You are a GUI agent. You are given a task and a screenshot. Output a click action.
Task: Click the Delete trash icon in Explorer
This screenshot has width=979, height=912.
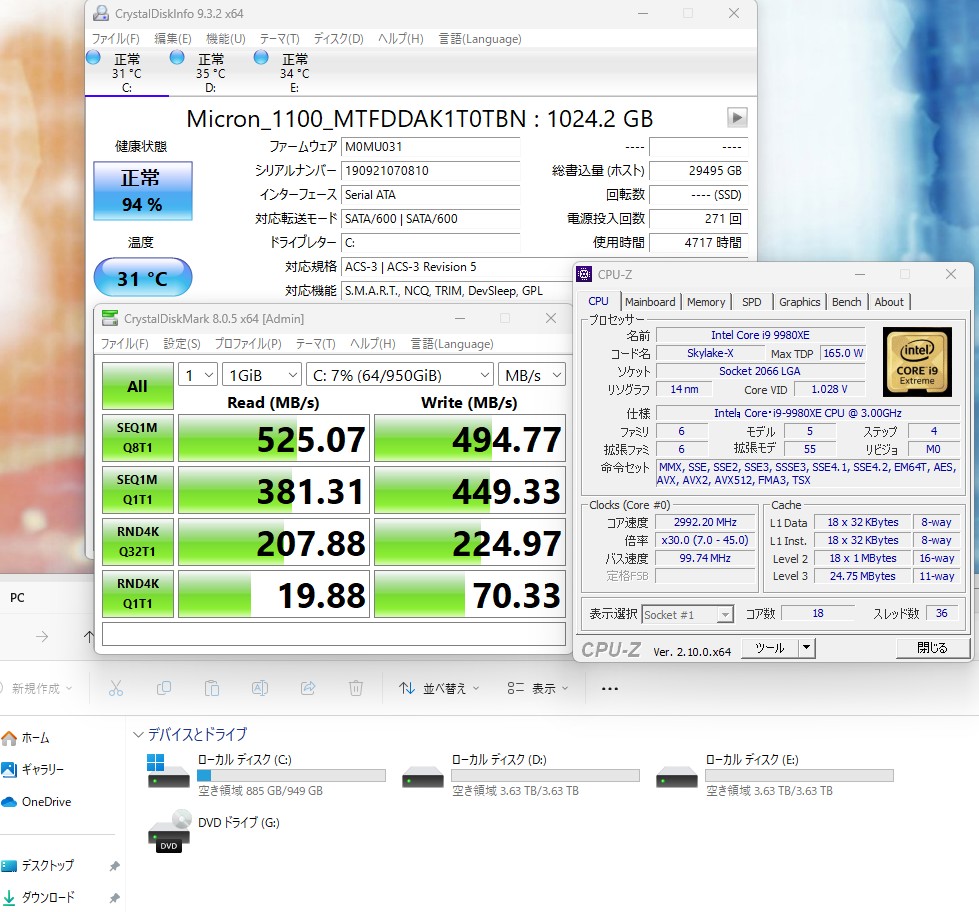(356, 688)
